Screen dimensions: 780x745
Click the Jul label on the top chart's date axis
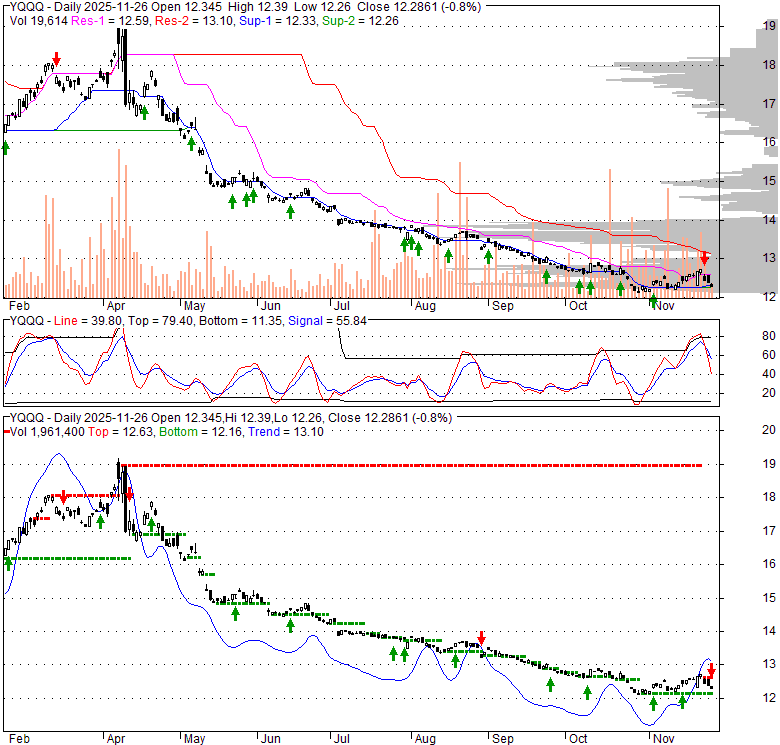[x=342, y=307]
